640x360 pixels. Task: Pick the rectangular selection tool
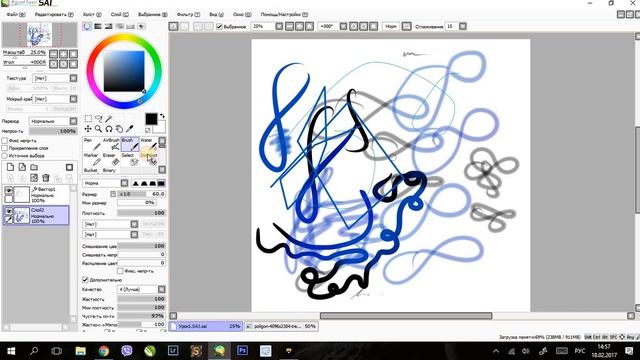click(x=88, y=119)
